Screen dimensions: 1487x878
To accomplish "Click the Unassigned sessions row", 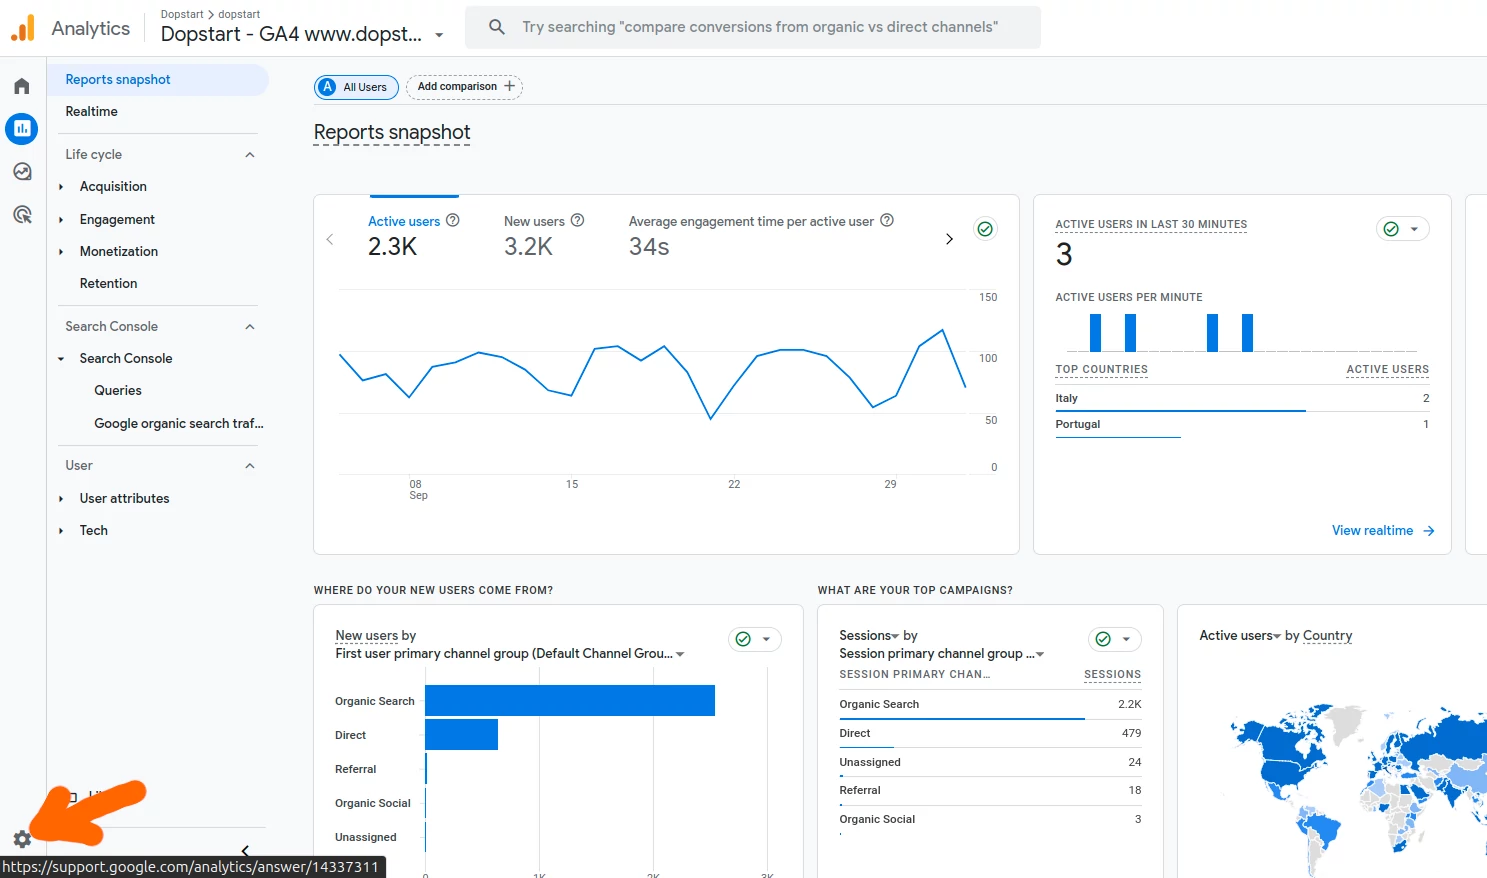I will click(990, 763).
